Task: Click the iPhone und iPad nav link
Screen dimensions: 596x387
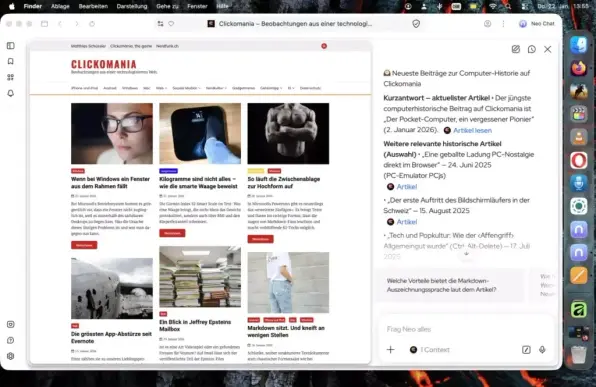Action: [84, 88]
